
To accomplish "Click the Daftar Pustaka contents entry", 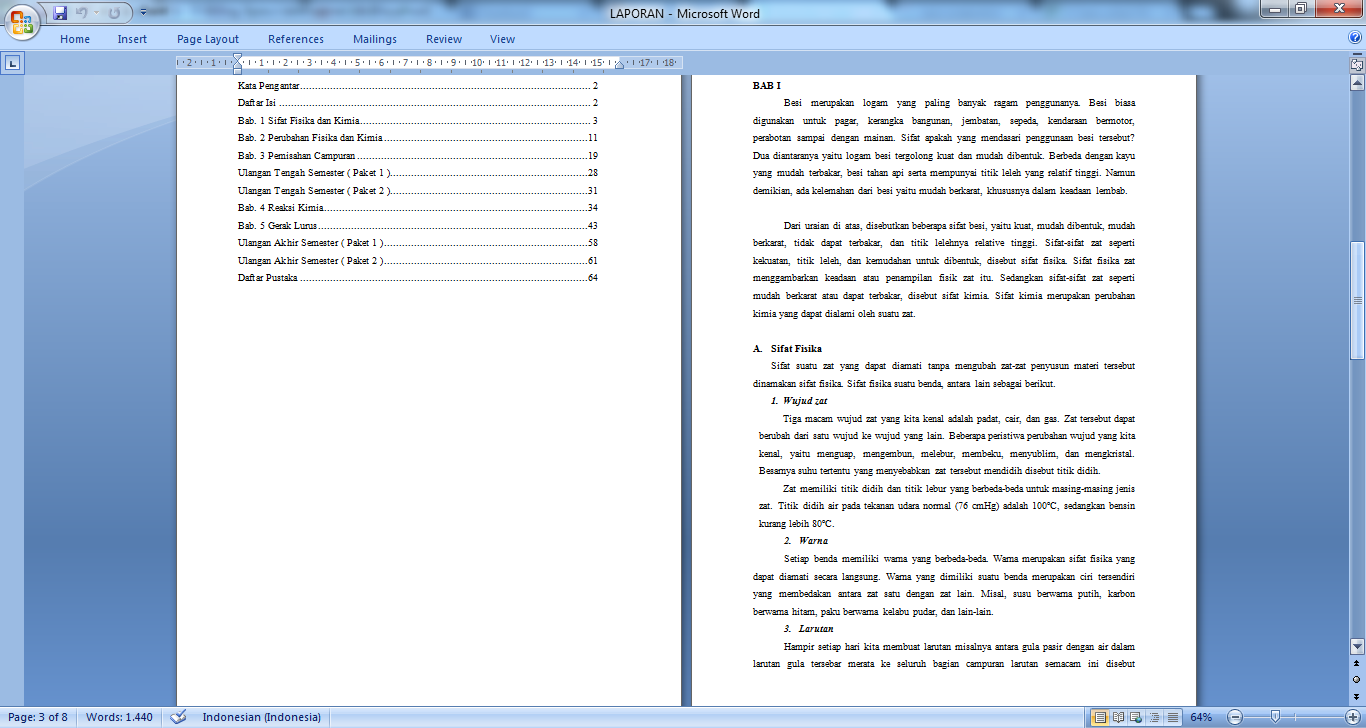I will tap(418, 278).
